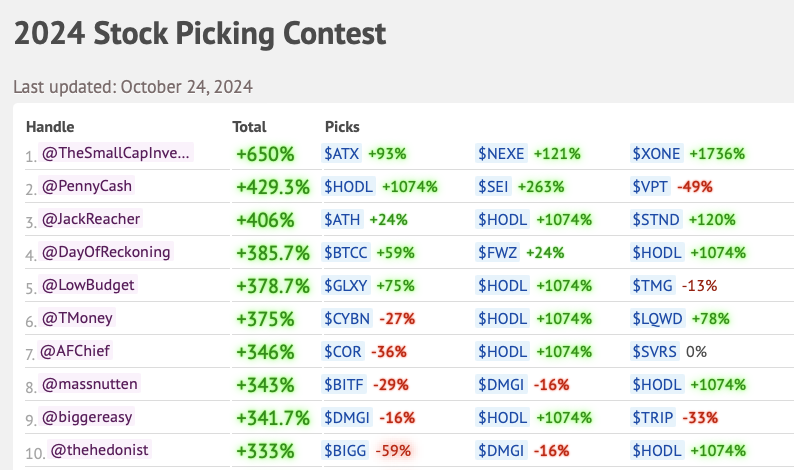794x470 pixels.
Task: Open @DayOfReckoning handle link
Action: click(106, 252)
